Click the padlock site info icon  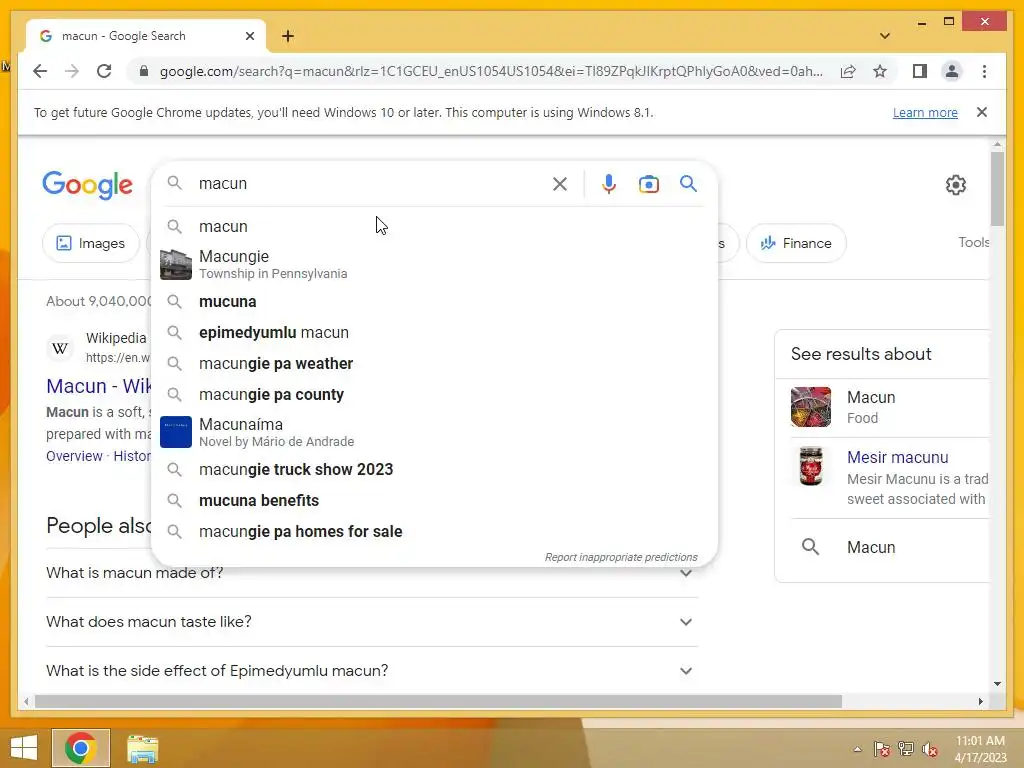click(144, 71)
